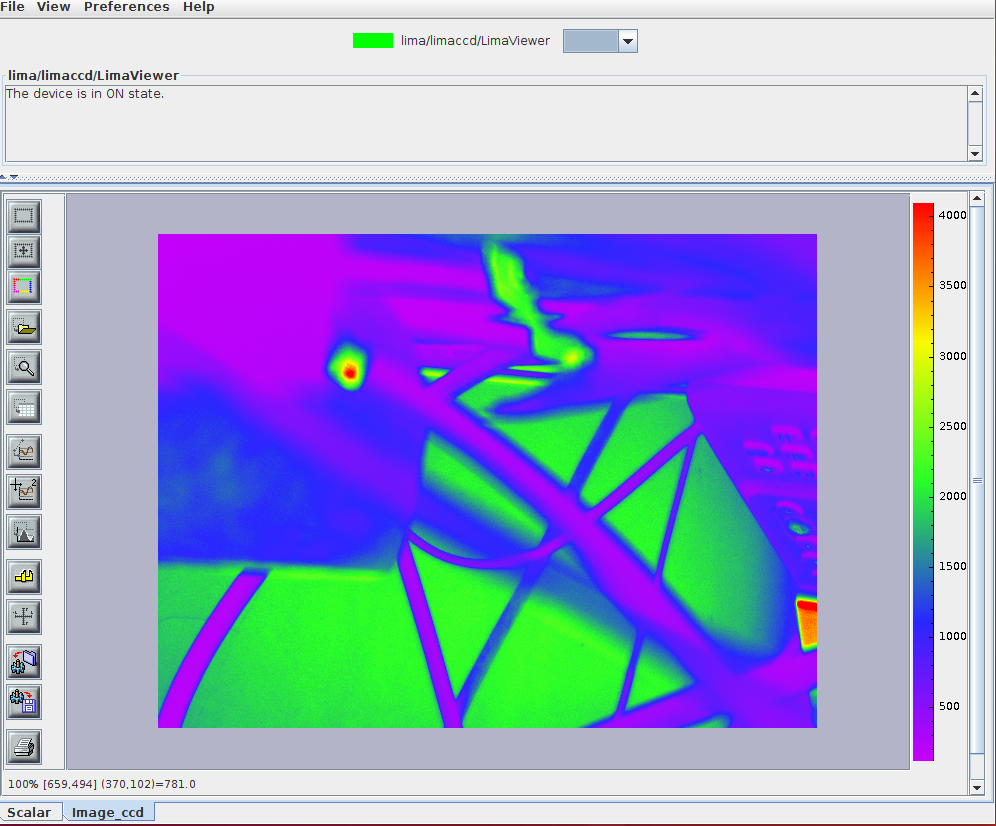The width and height of the screenshot is (996, 826).
Task: Show the line profile chart tool
Action: click(24, 452)
